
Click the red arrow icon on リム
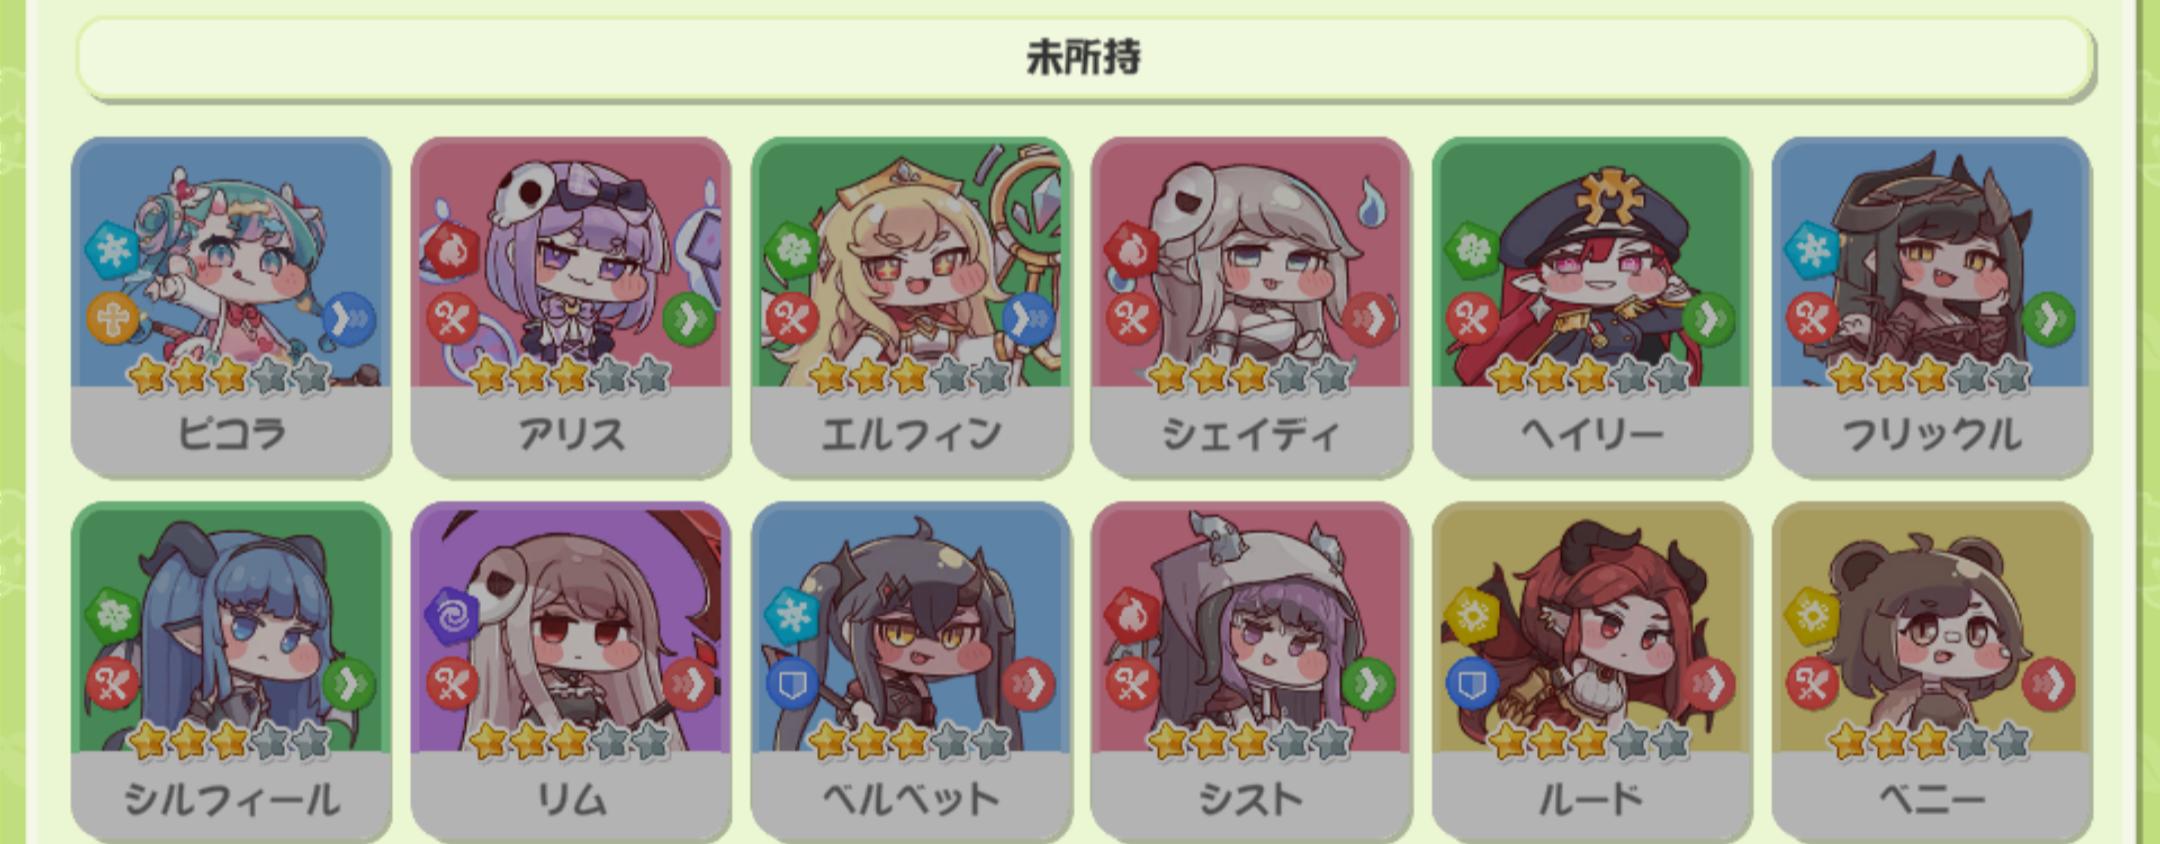coord(689,684)
